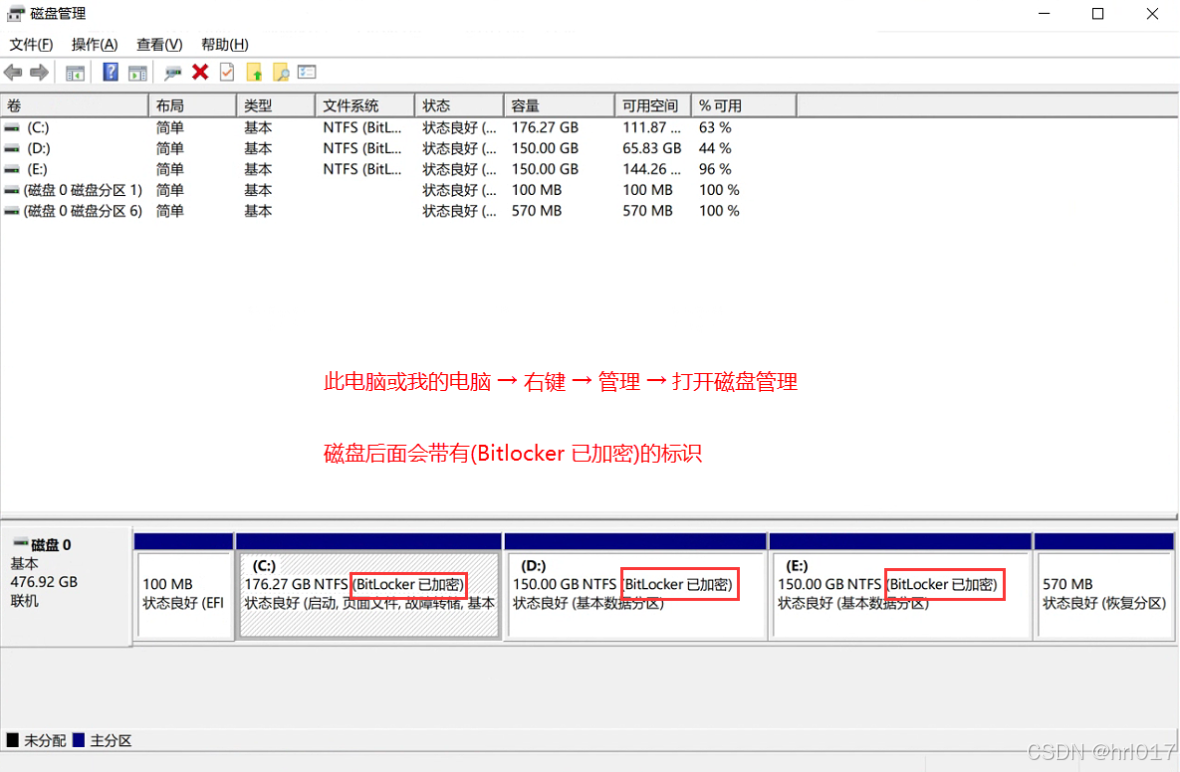The image size is (1180, 772).
Task: Minimize the 磁盘管理 window
Action: (x=1044, y=14)
